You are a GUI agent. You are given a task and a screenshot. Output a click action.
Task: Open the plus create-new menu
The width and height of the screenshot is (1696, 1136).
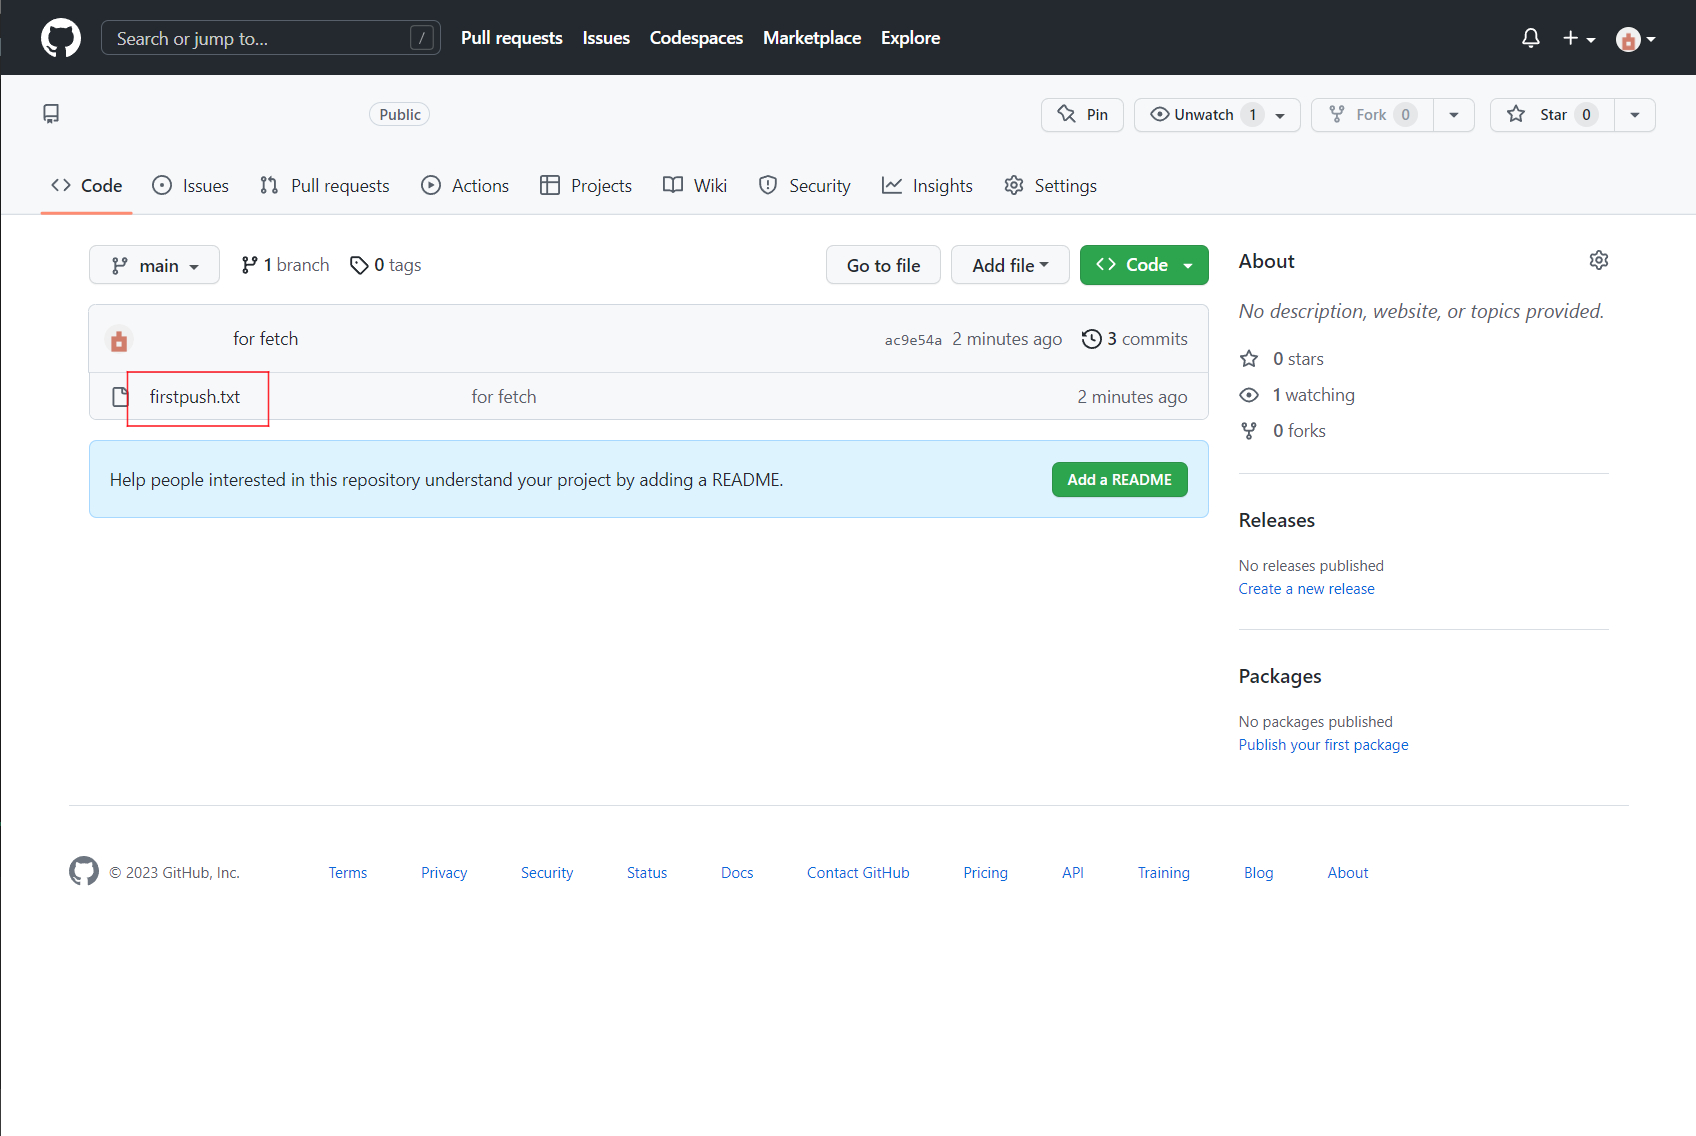[x=1579, y=38]
